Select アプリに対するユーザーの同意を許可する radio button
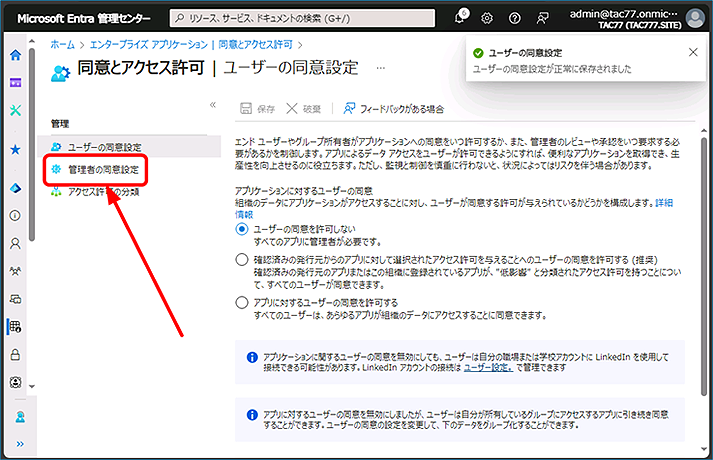 (x=242, y=302)
